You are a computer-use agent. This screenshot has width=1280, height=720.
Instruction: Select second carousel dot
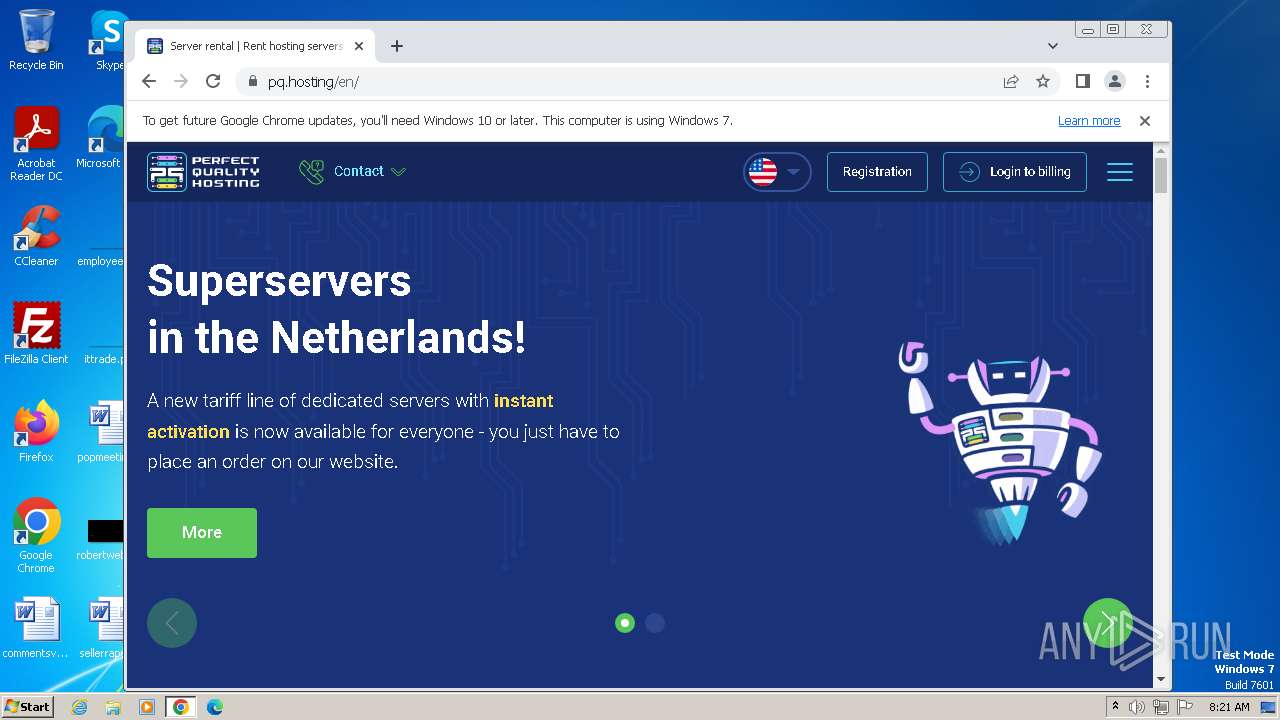655,623
